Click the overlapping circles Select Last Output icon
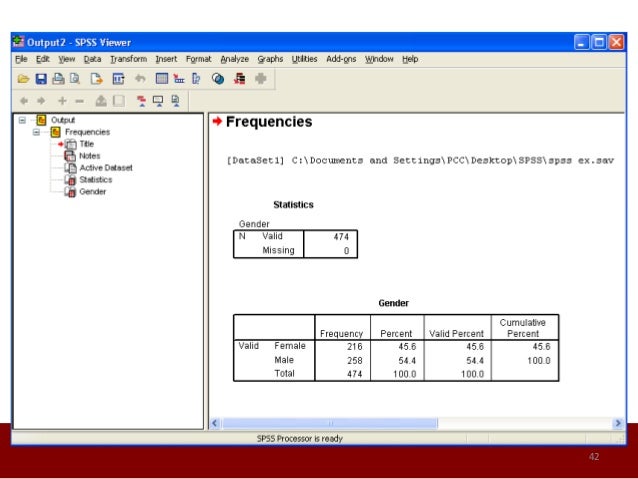 (x=218, y=78)
